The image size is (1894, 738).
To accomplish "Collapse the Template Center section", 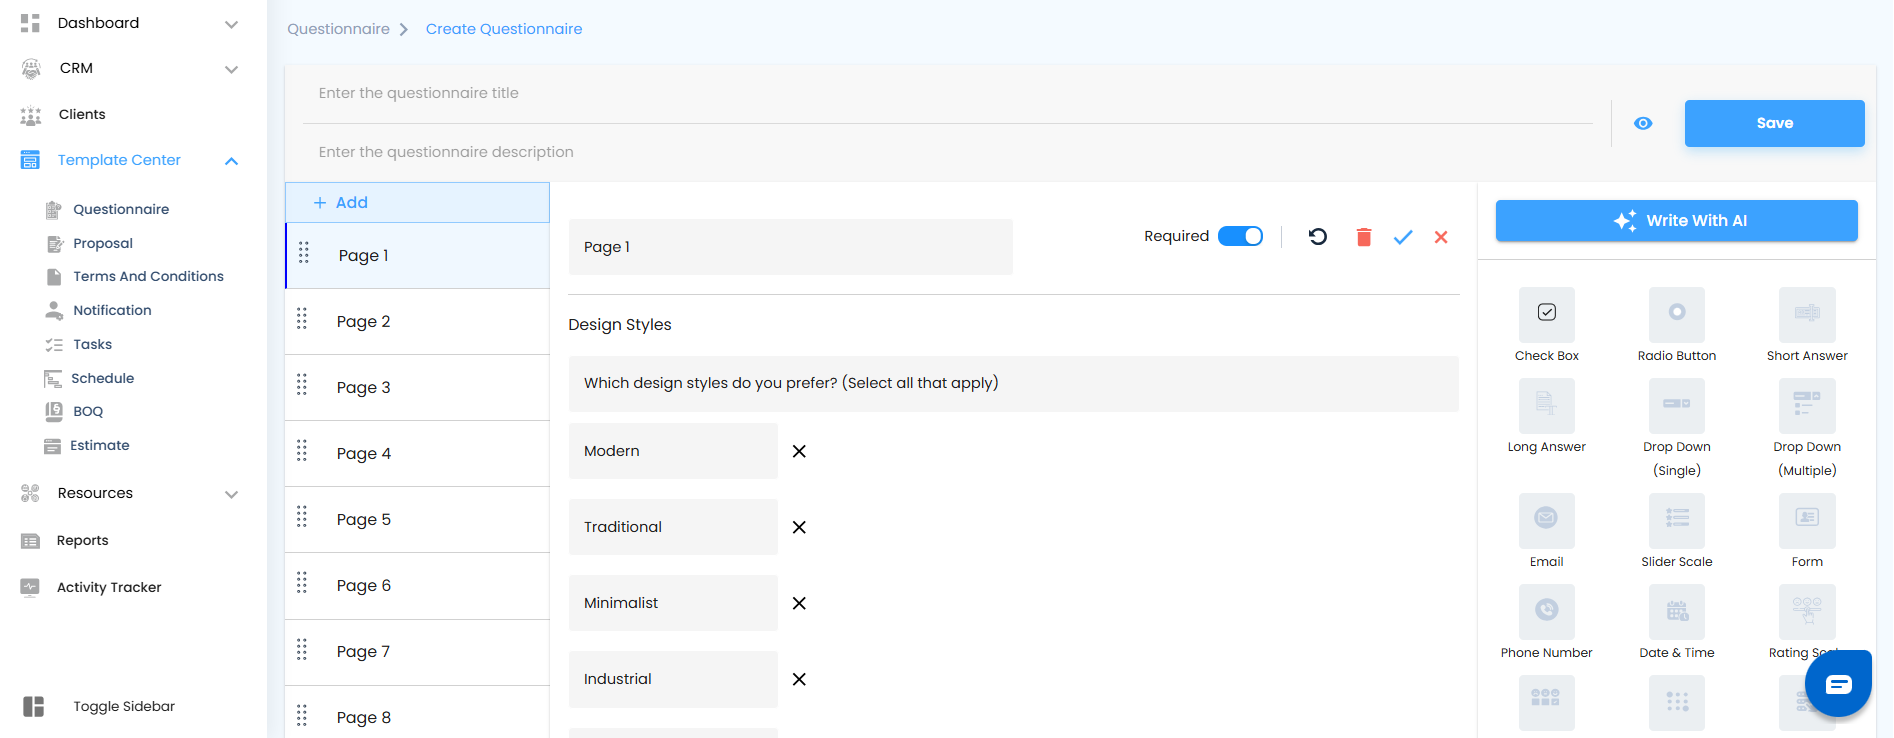I will pyautogui.click(x=231, y=161).
